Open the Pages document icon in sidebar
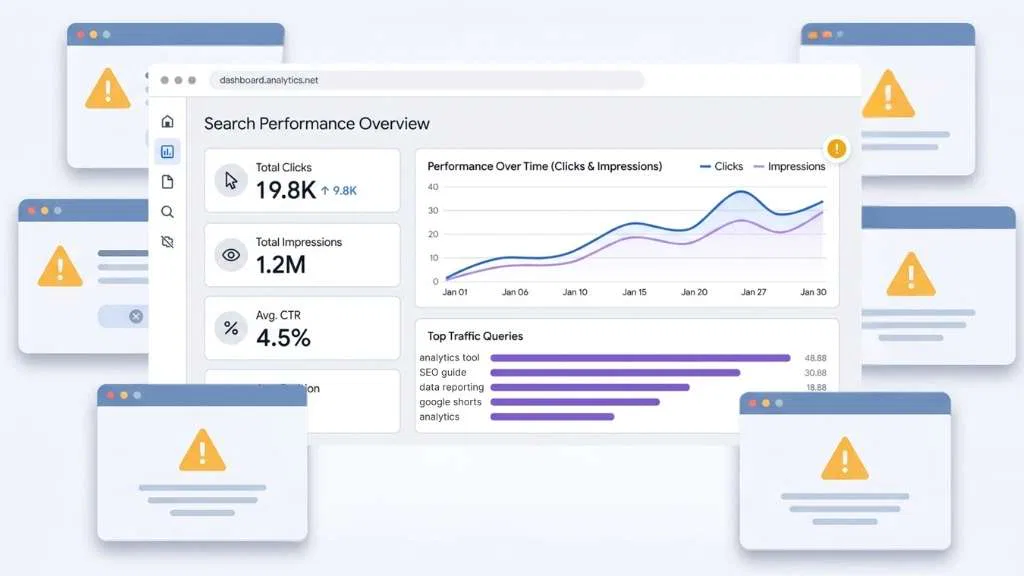This screenshot has height=576, width=1024. (167, 181)
